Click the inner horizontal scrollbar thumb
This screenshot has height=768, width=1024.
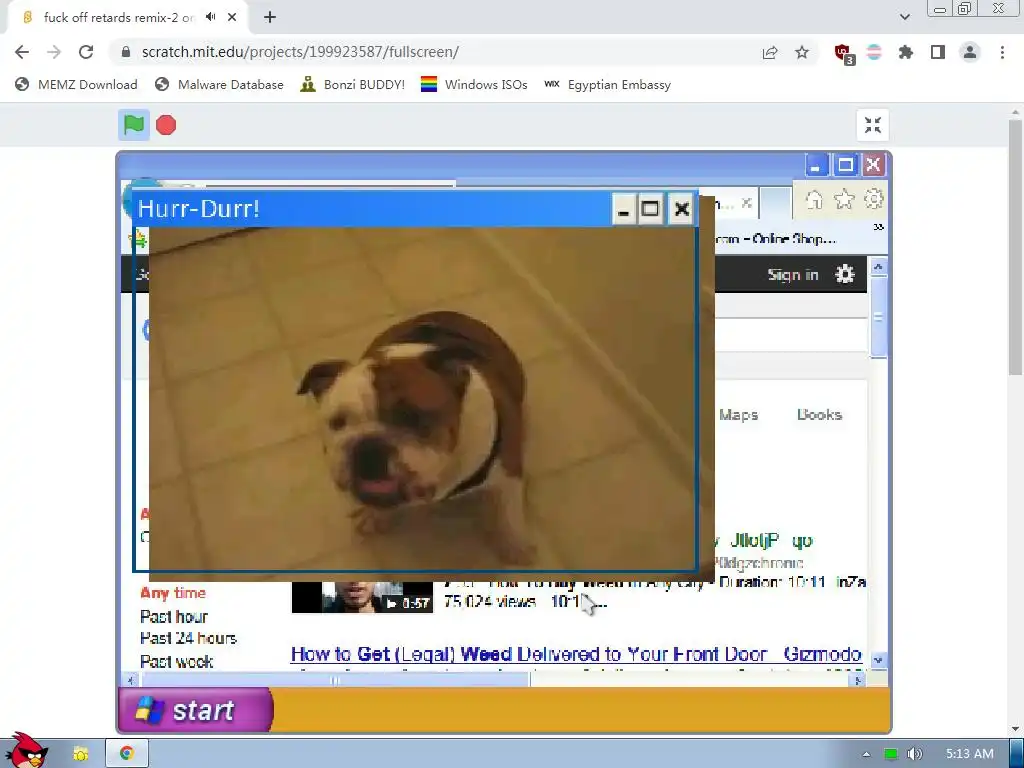pyautogui.click(x=335, y=680)
